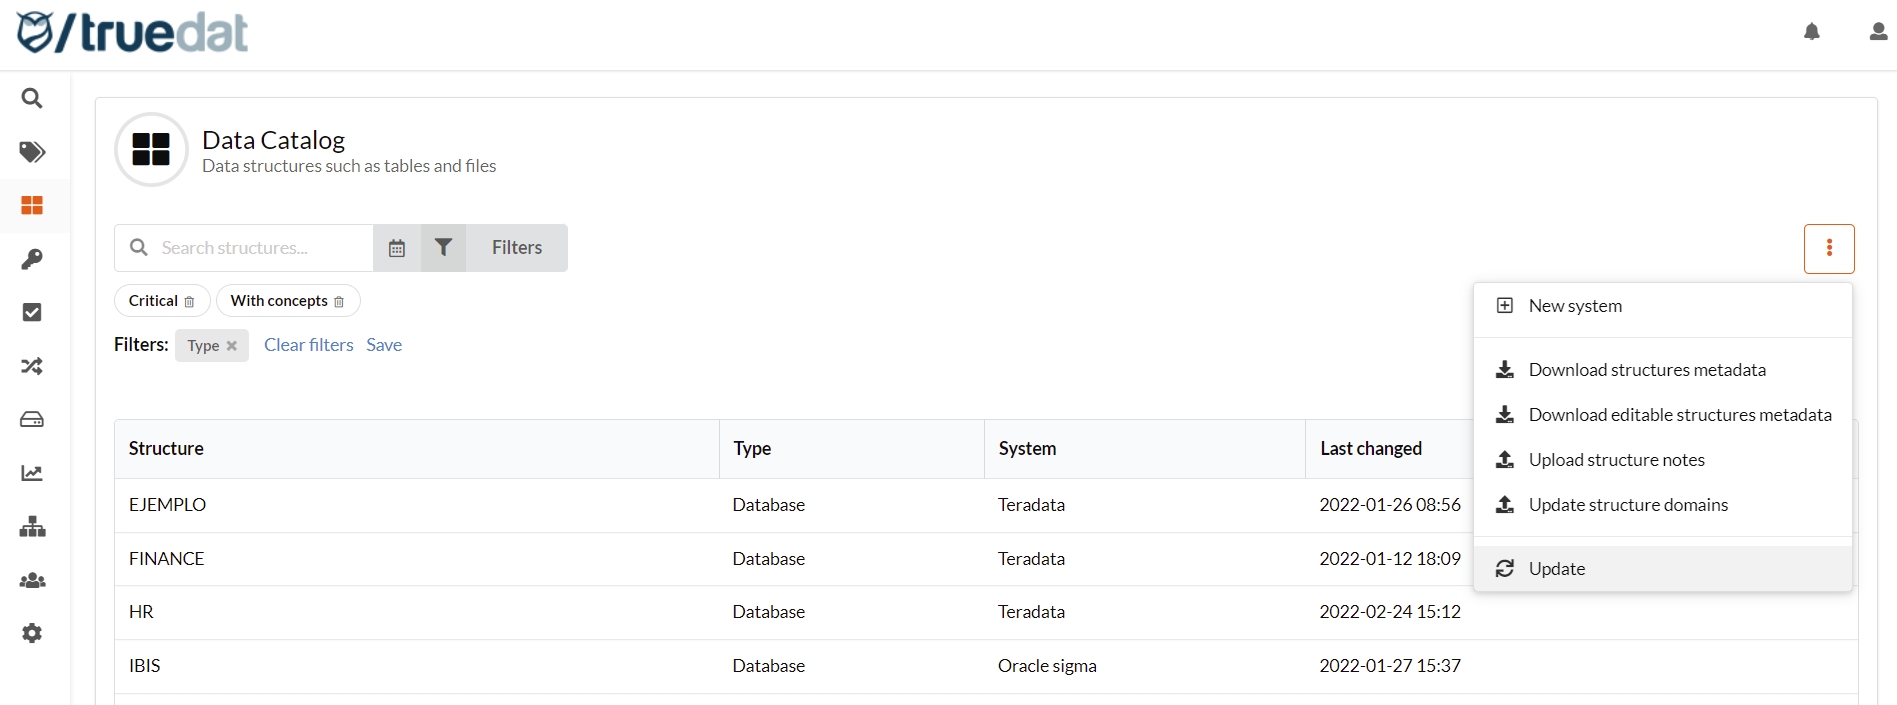Click the notifications bell icon
Screen dimensions: 1897x705
point(1812,32)
